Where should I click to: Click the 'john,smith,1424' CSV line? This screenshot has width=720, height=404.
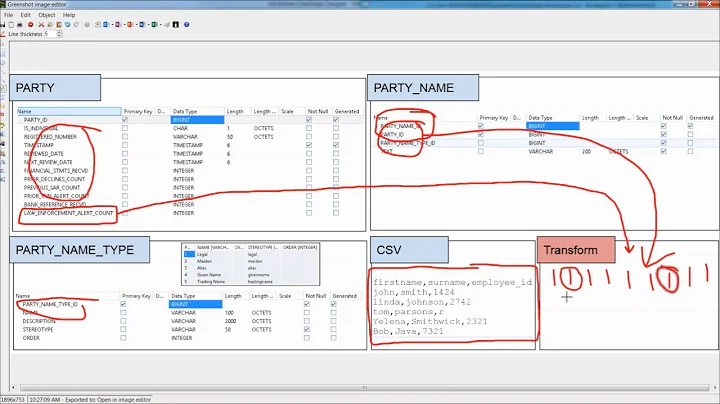click(414, 292)
